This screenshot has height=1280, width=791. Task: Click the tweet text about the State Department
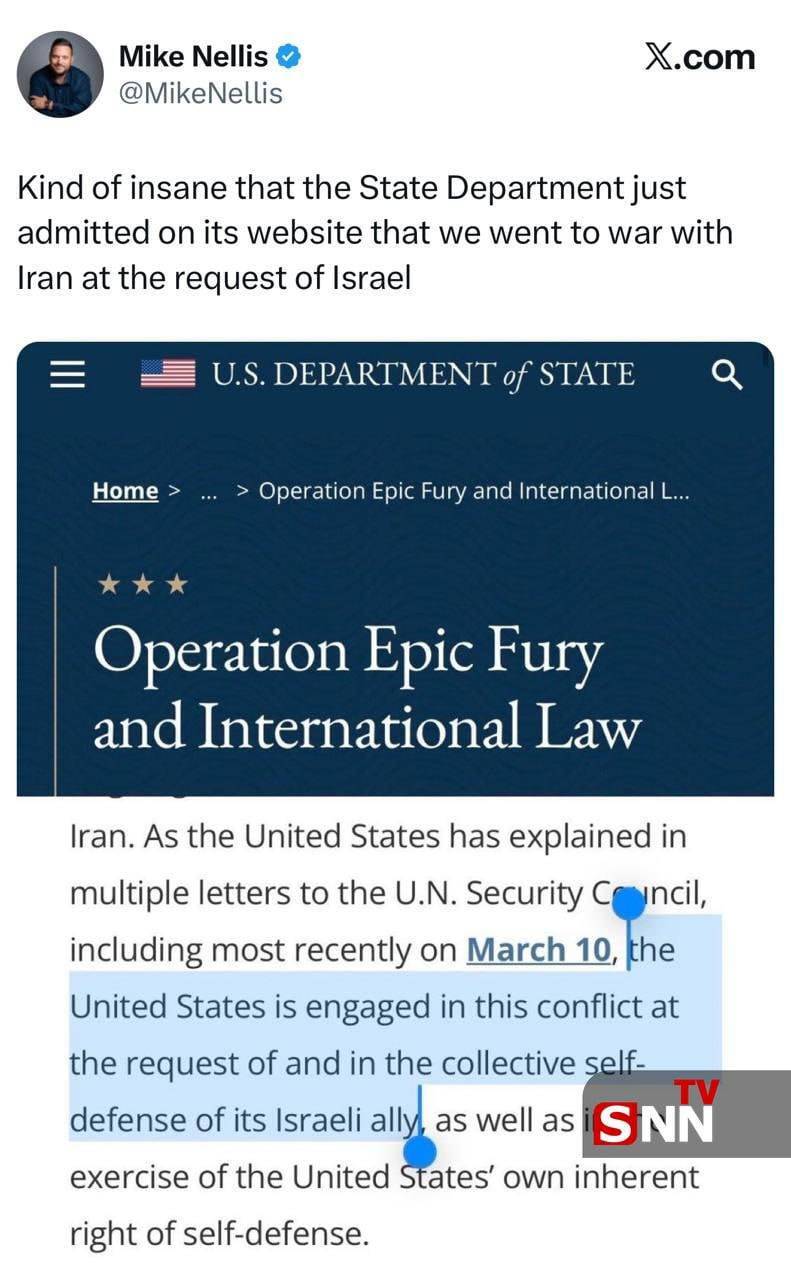click(375, 232)
